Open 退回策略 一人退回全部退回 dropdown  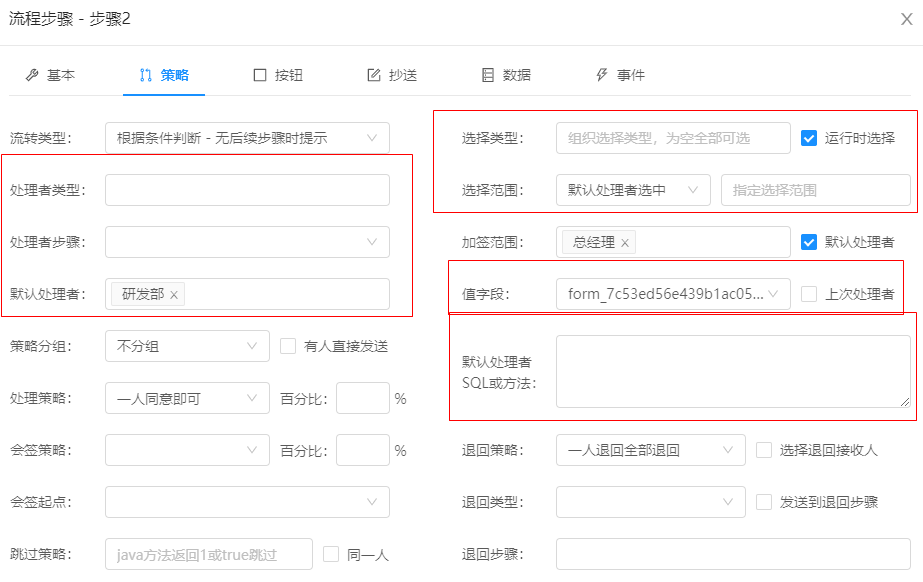coord(651,450)
